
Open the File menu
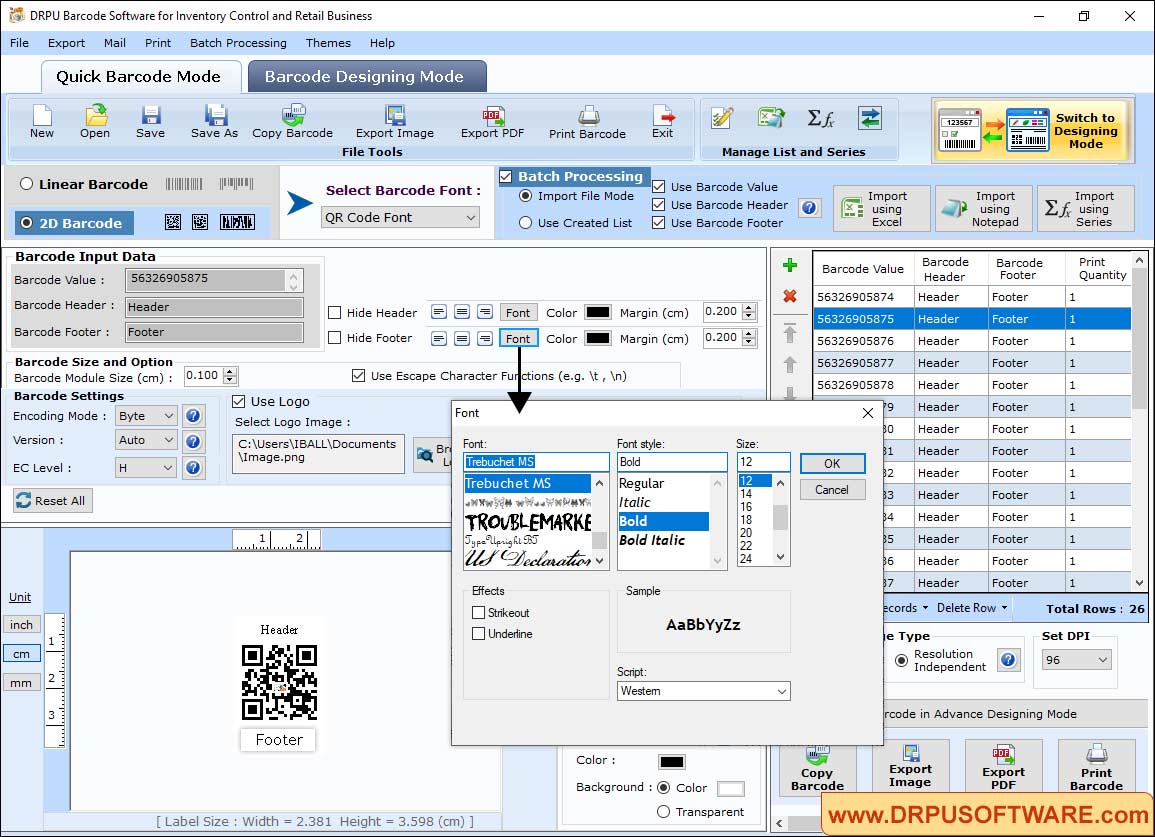[x=19, y=43]
